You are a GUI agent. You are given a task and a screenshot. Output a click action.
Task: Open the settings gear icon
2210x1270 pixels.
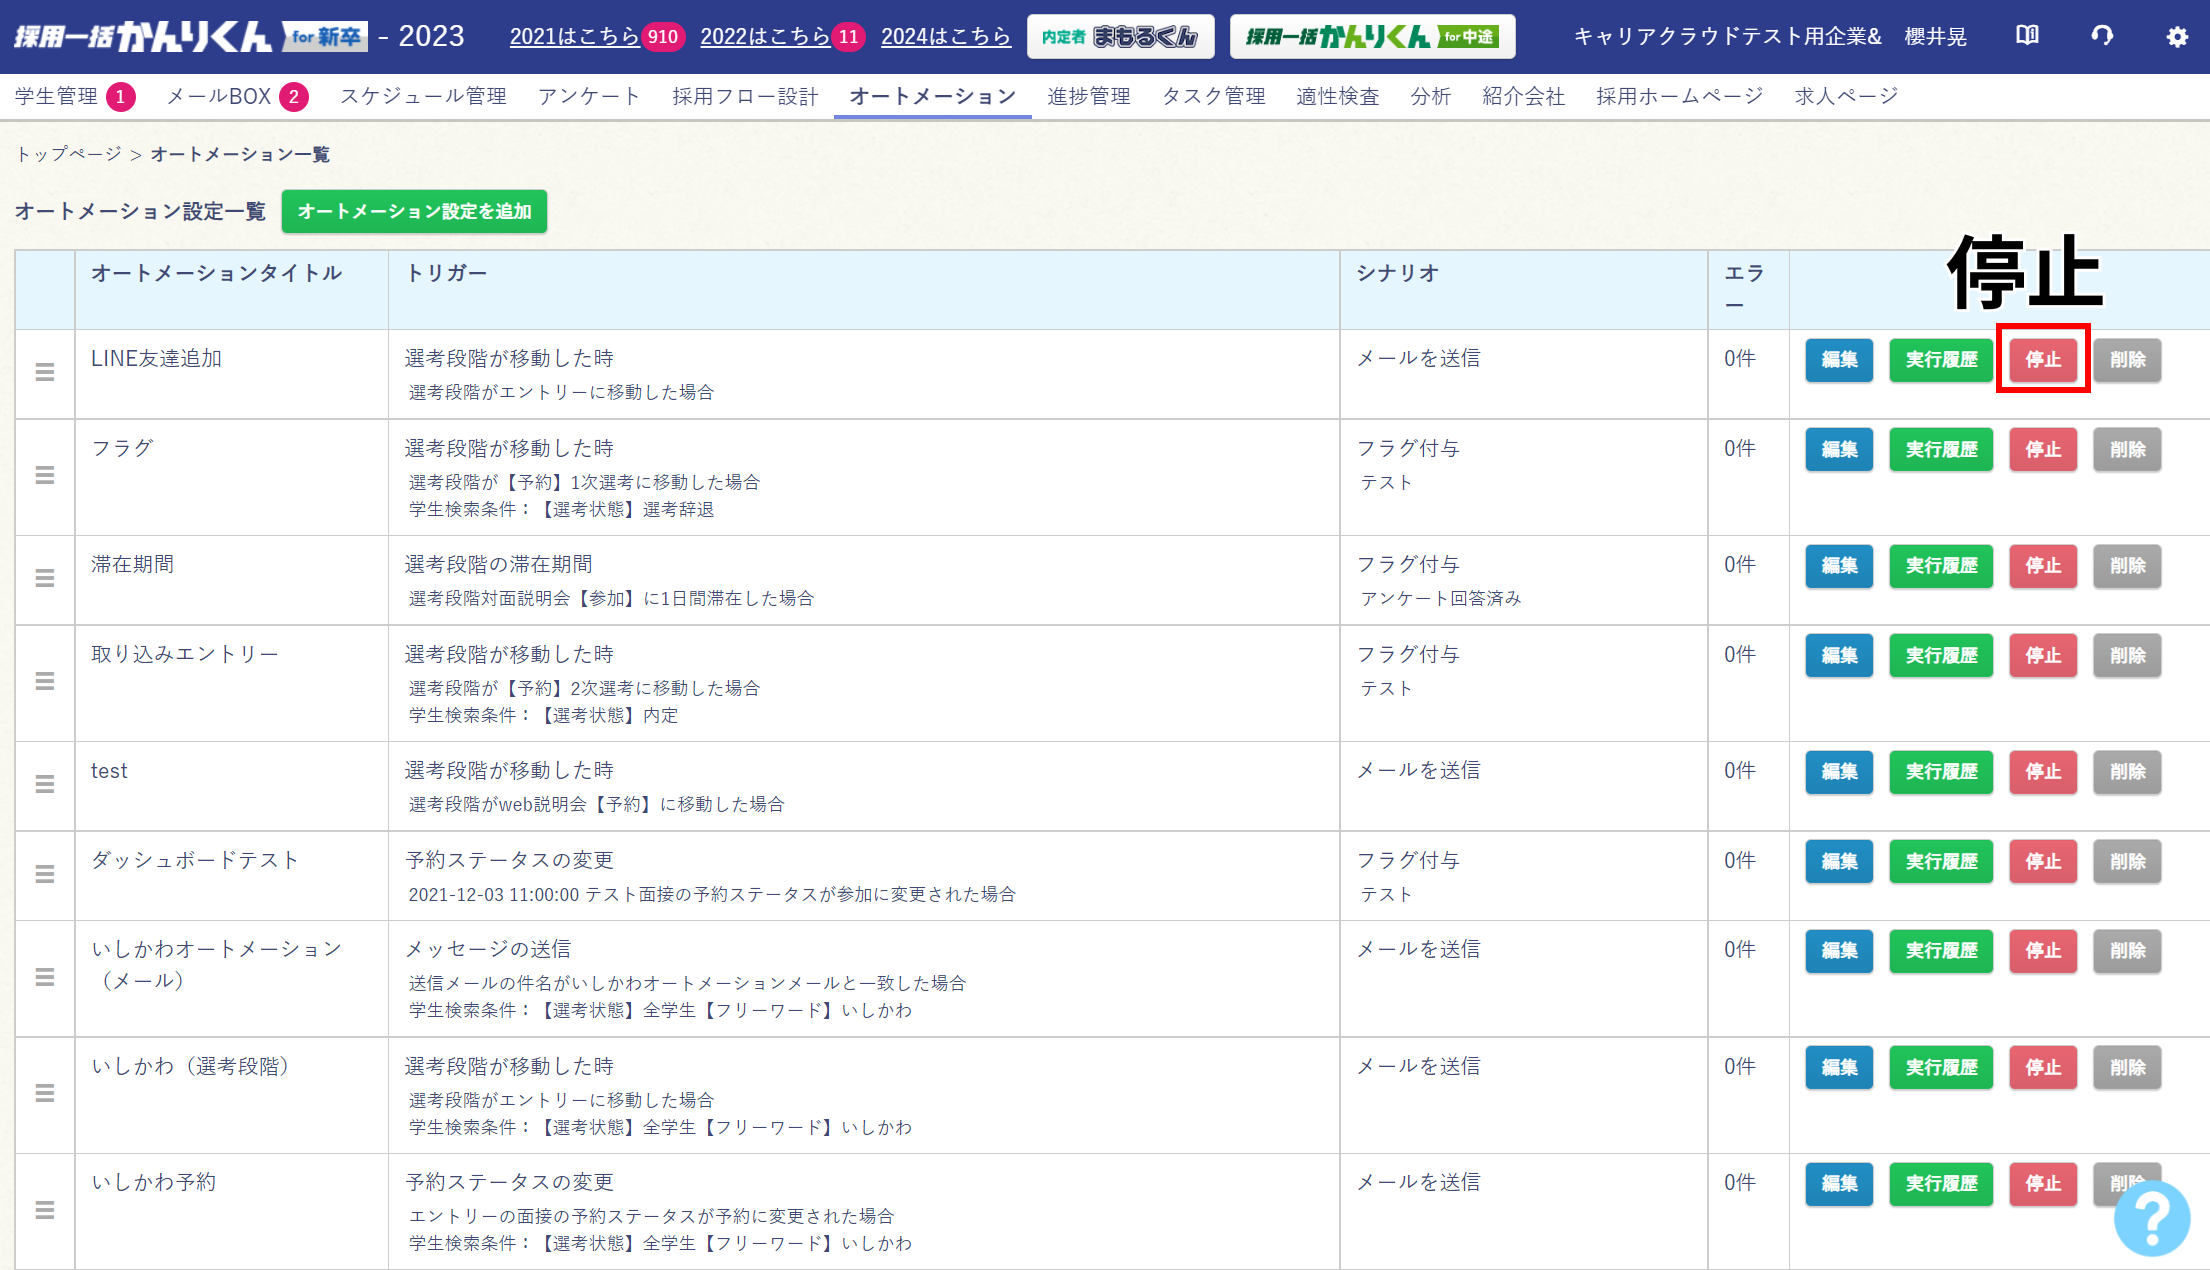pyautogui.click(x=2177, y=37)
